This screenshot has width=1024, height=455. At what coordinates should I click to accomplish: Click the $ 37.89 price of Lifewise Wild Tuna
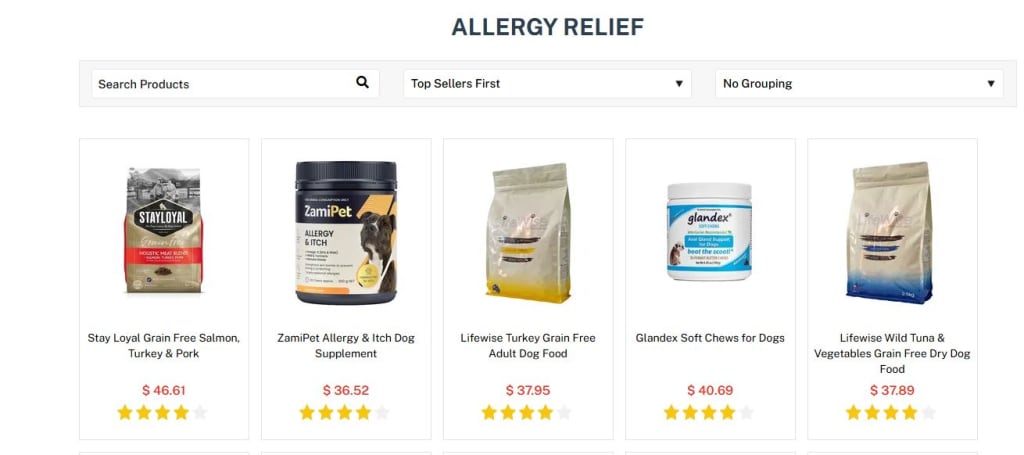point(892,390)
